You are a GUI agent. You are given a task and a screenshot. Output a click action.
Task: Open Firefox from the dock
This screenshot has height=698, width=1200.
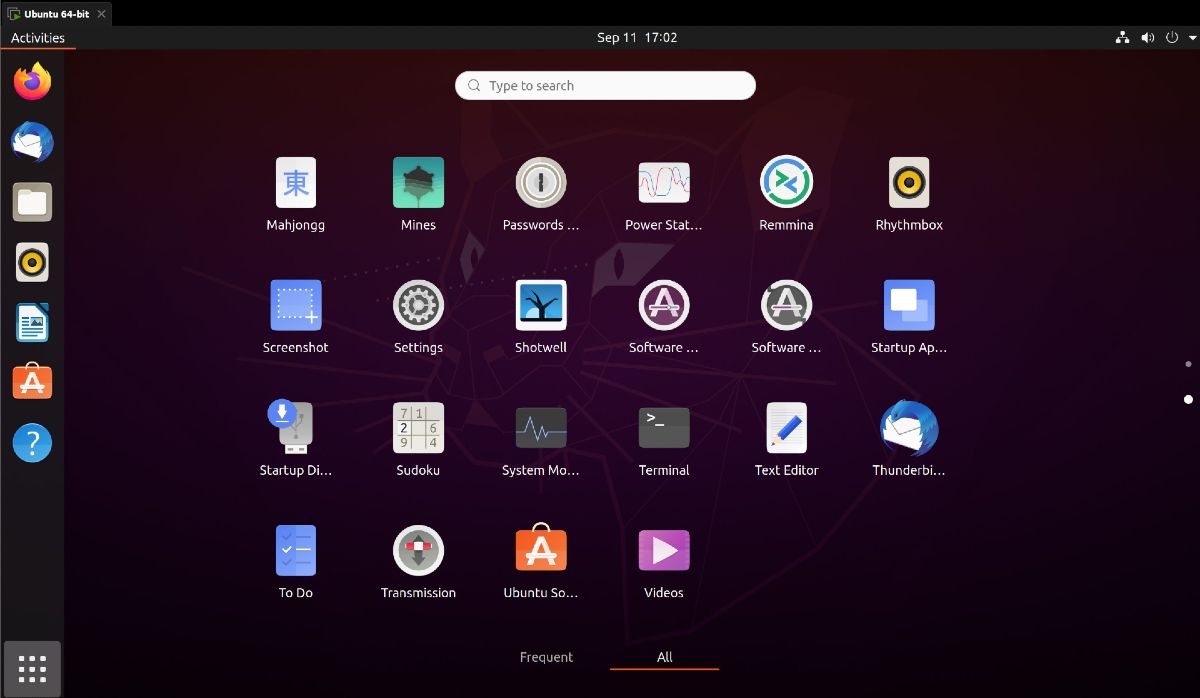point(32,82)
